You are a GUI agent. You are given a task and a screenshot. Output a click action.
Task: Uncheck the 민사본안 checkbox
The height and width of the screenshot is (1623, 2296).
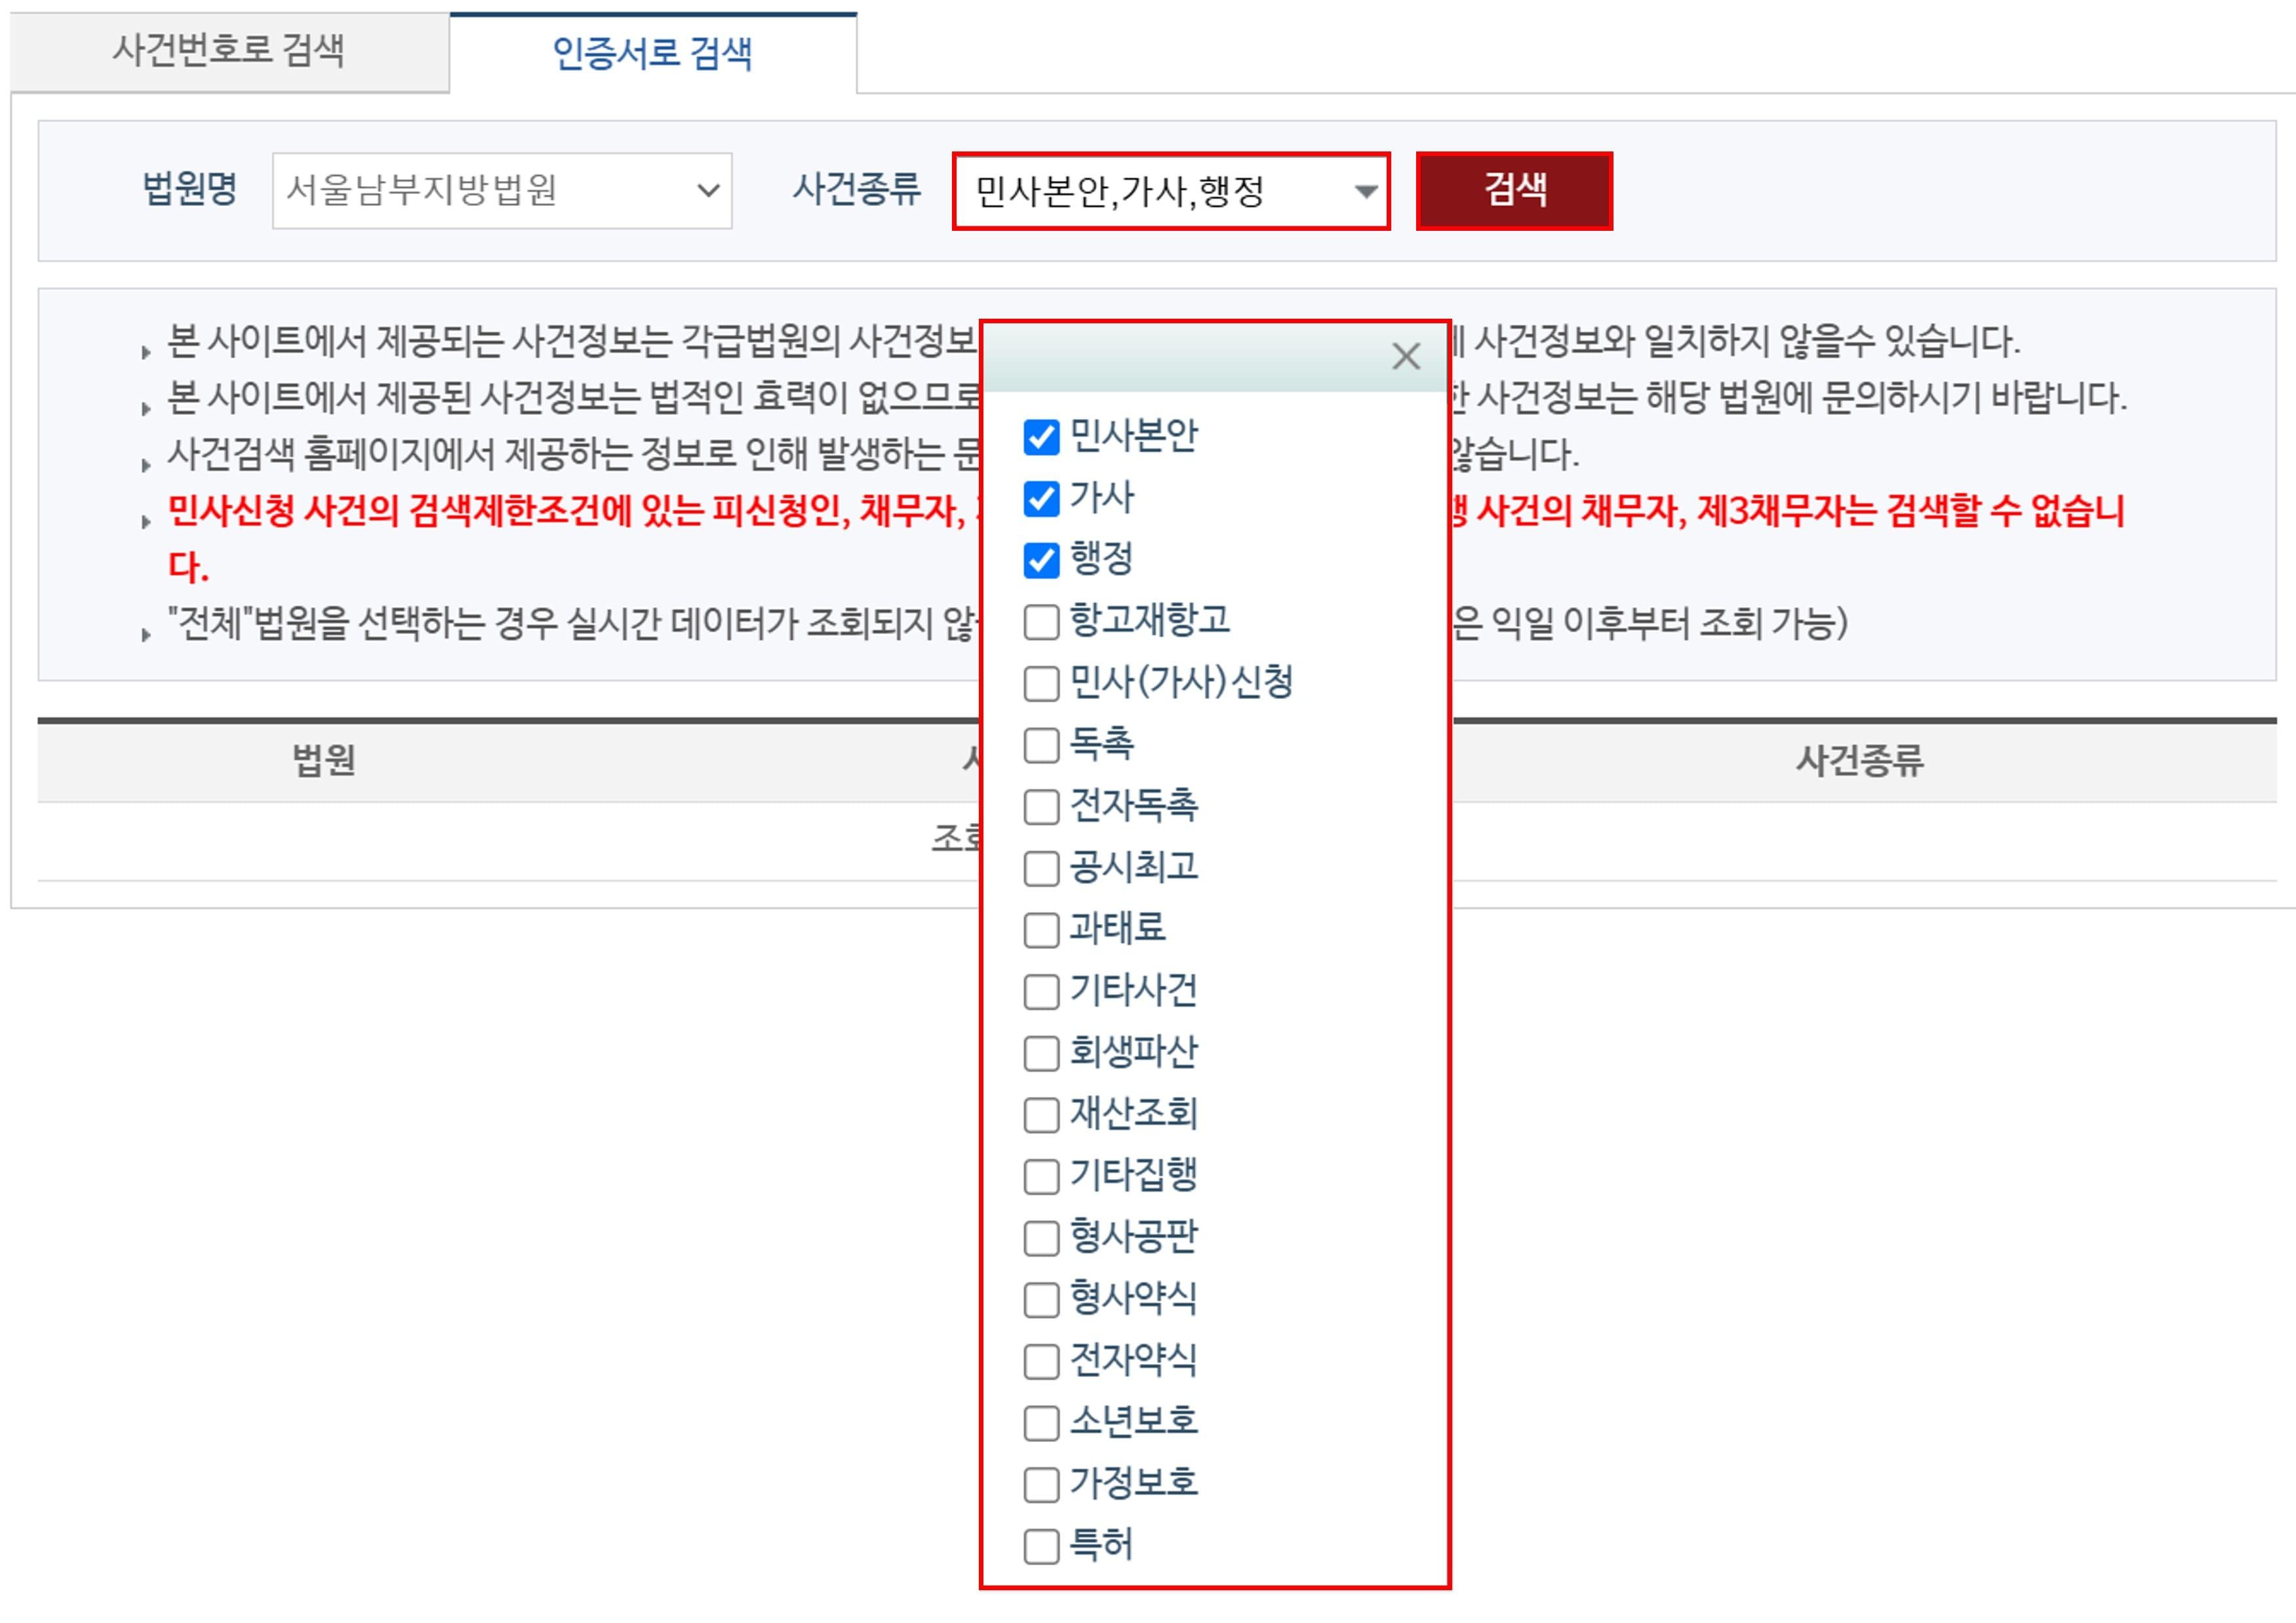tap(1041, 437)
